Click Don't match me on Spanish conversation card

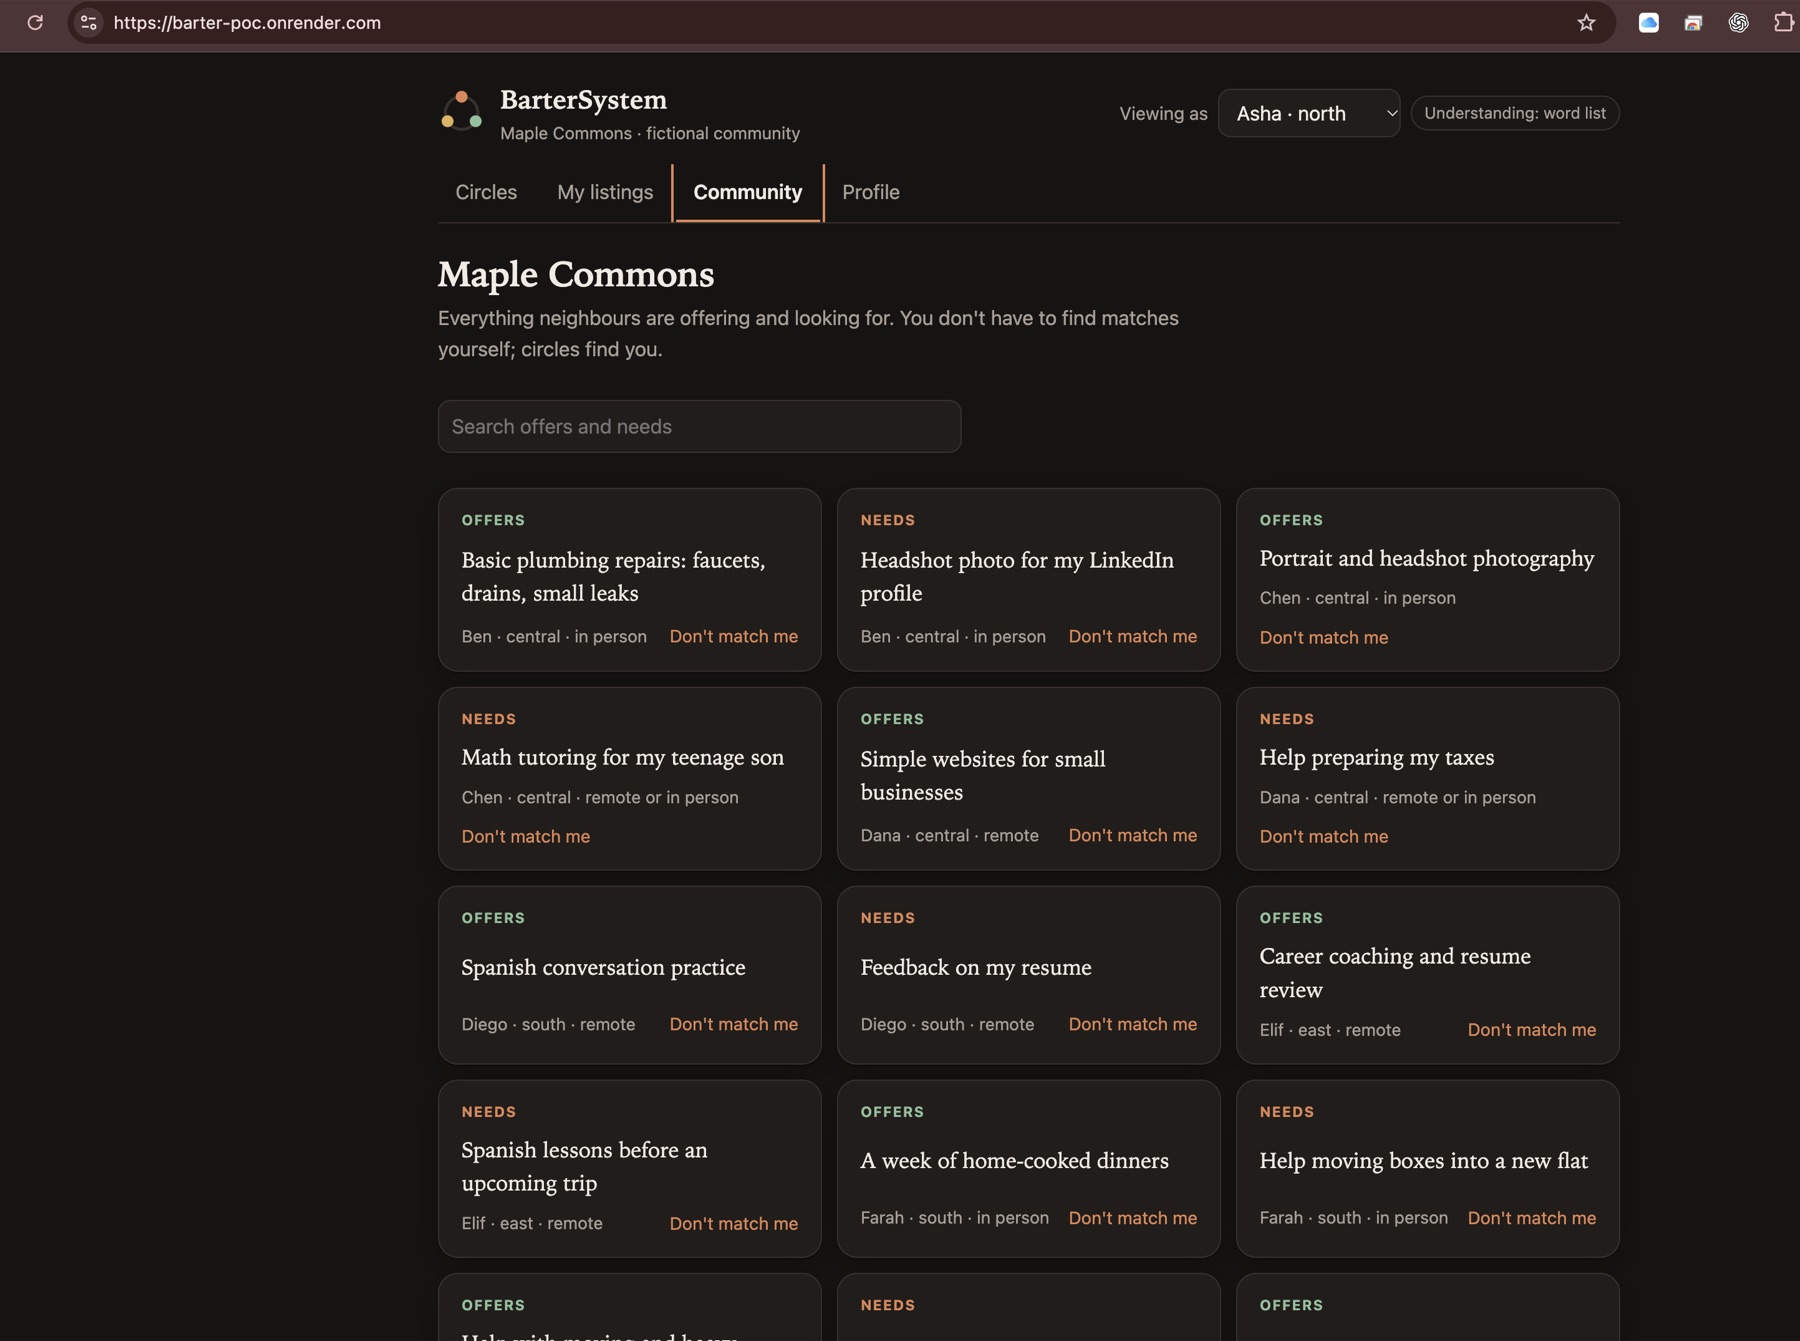(734, 1024)
